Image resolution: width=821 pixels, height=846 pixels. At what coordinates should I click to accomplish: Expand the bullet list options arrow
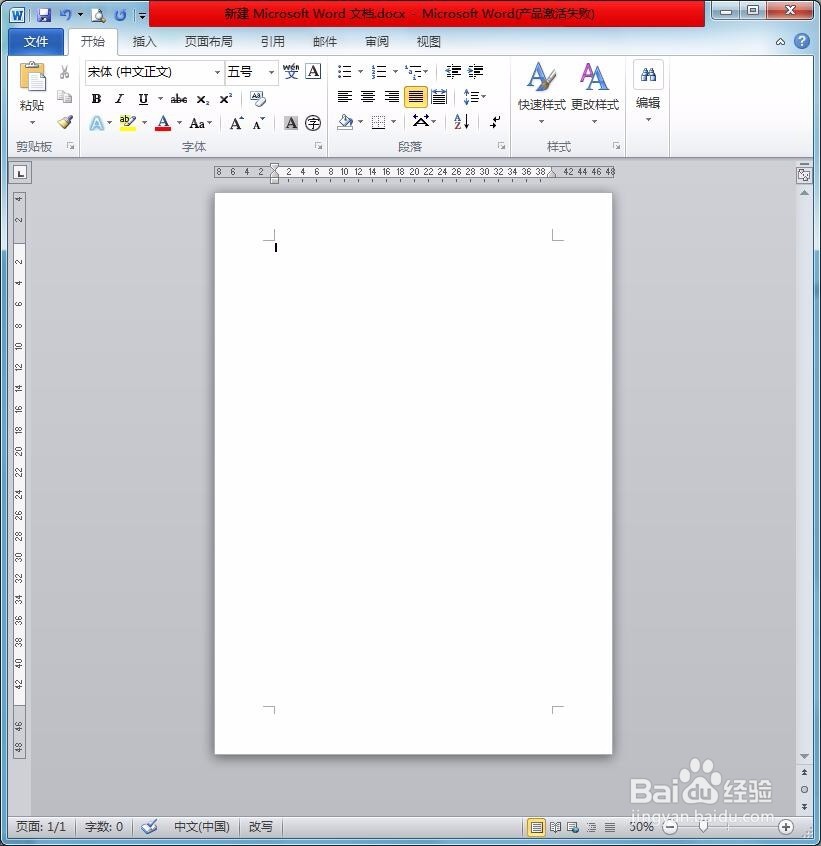point(360,71)
